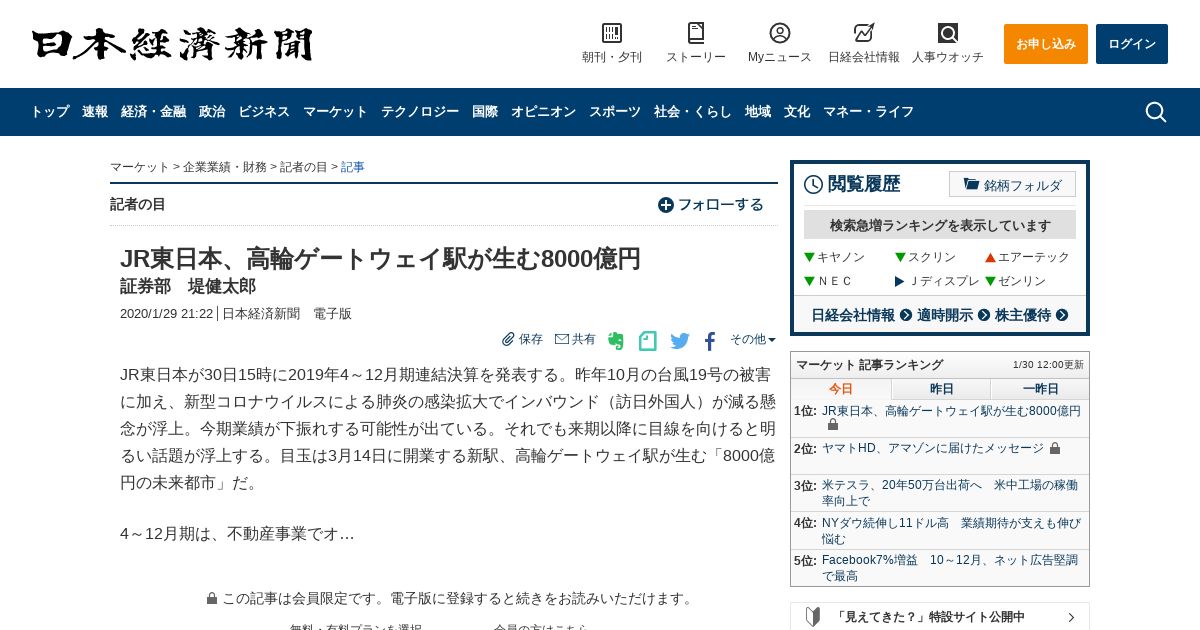Click the arrow icon after 適時開示
The image size is (1200, 630).
pyautogui.click(x=984, y=315)
